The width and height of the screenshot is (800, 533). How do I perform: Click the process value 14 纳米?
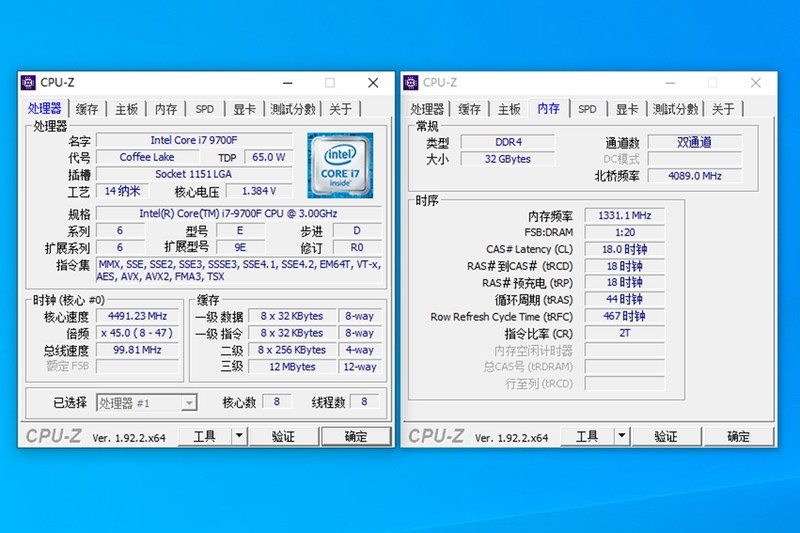point(122,191)
